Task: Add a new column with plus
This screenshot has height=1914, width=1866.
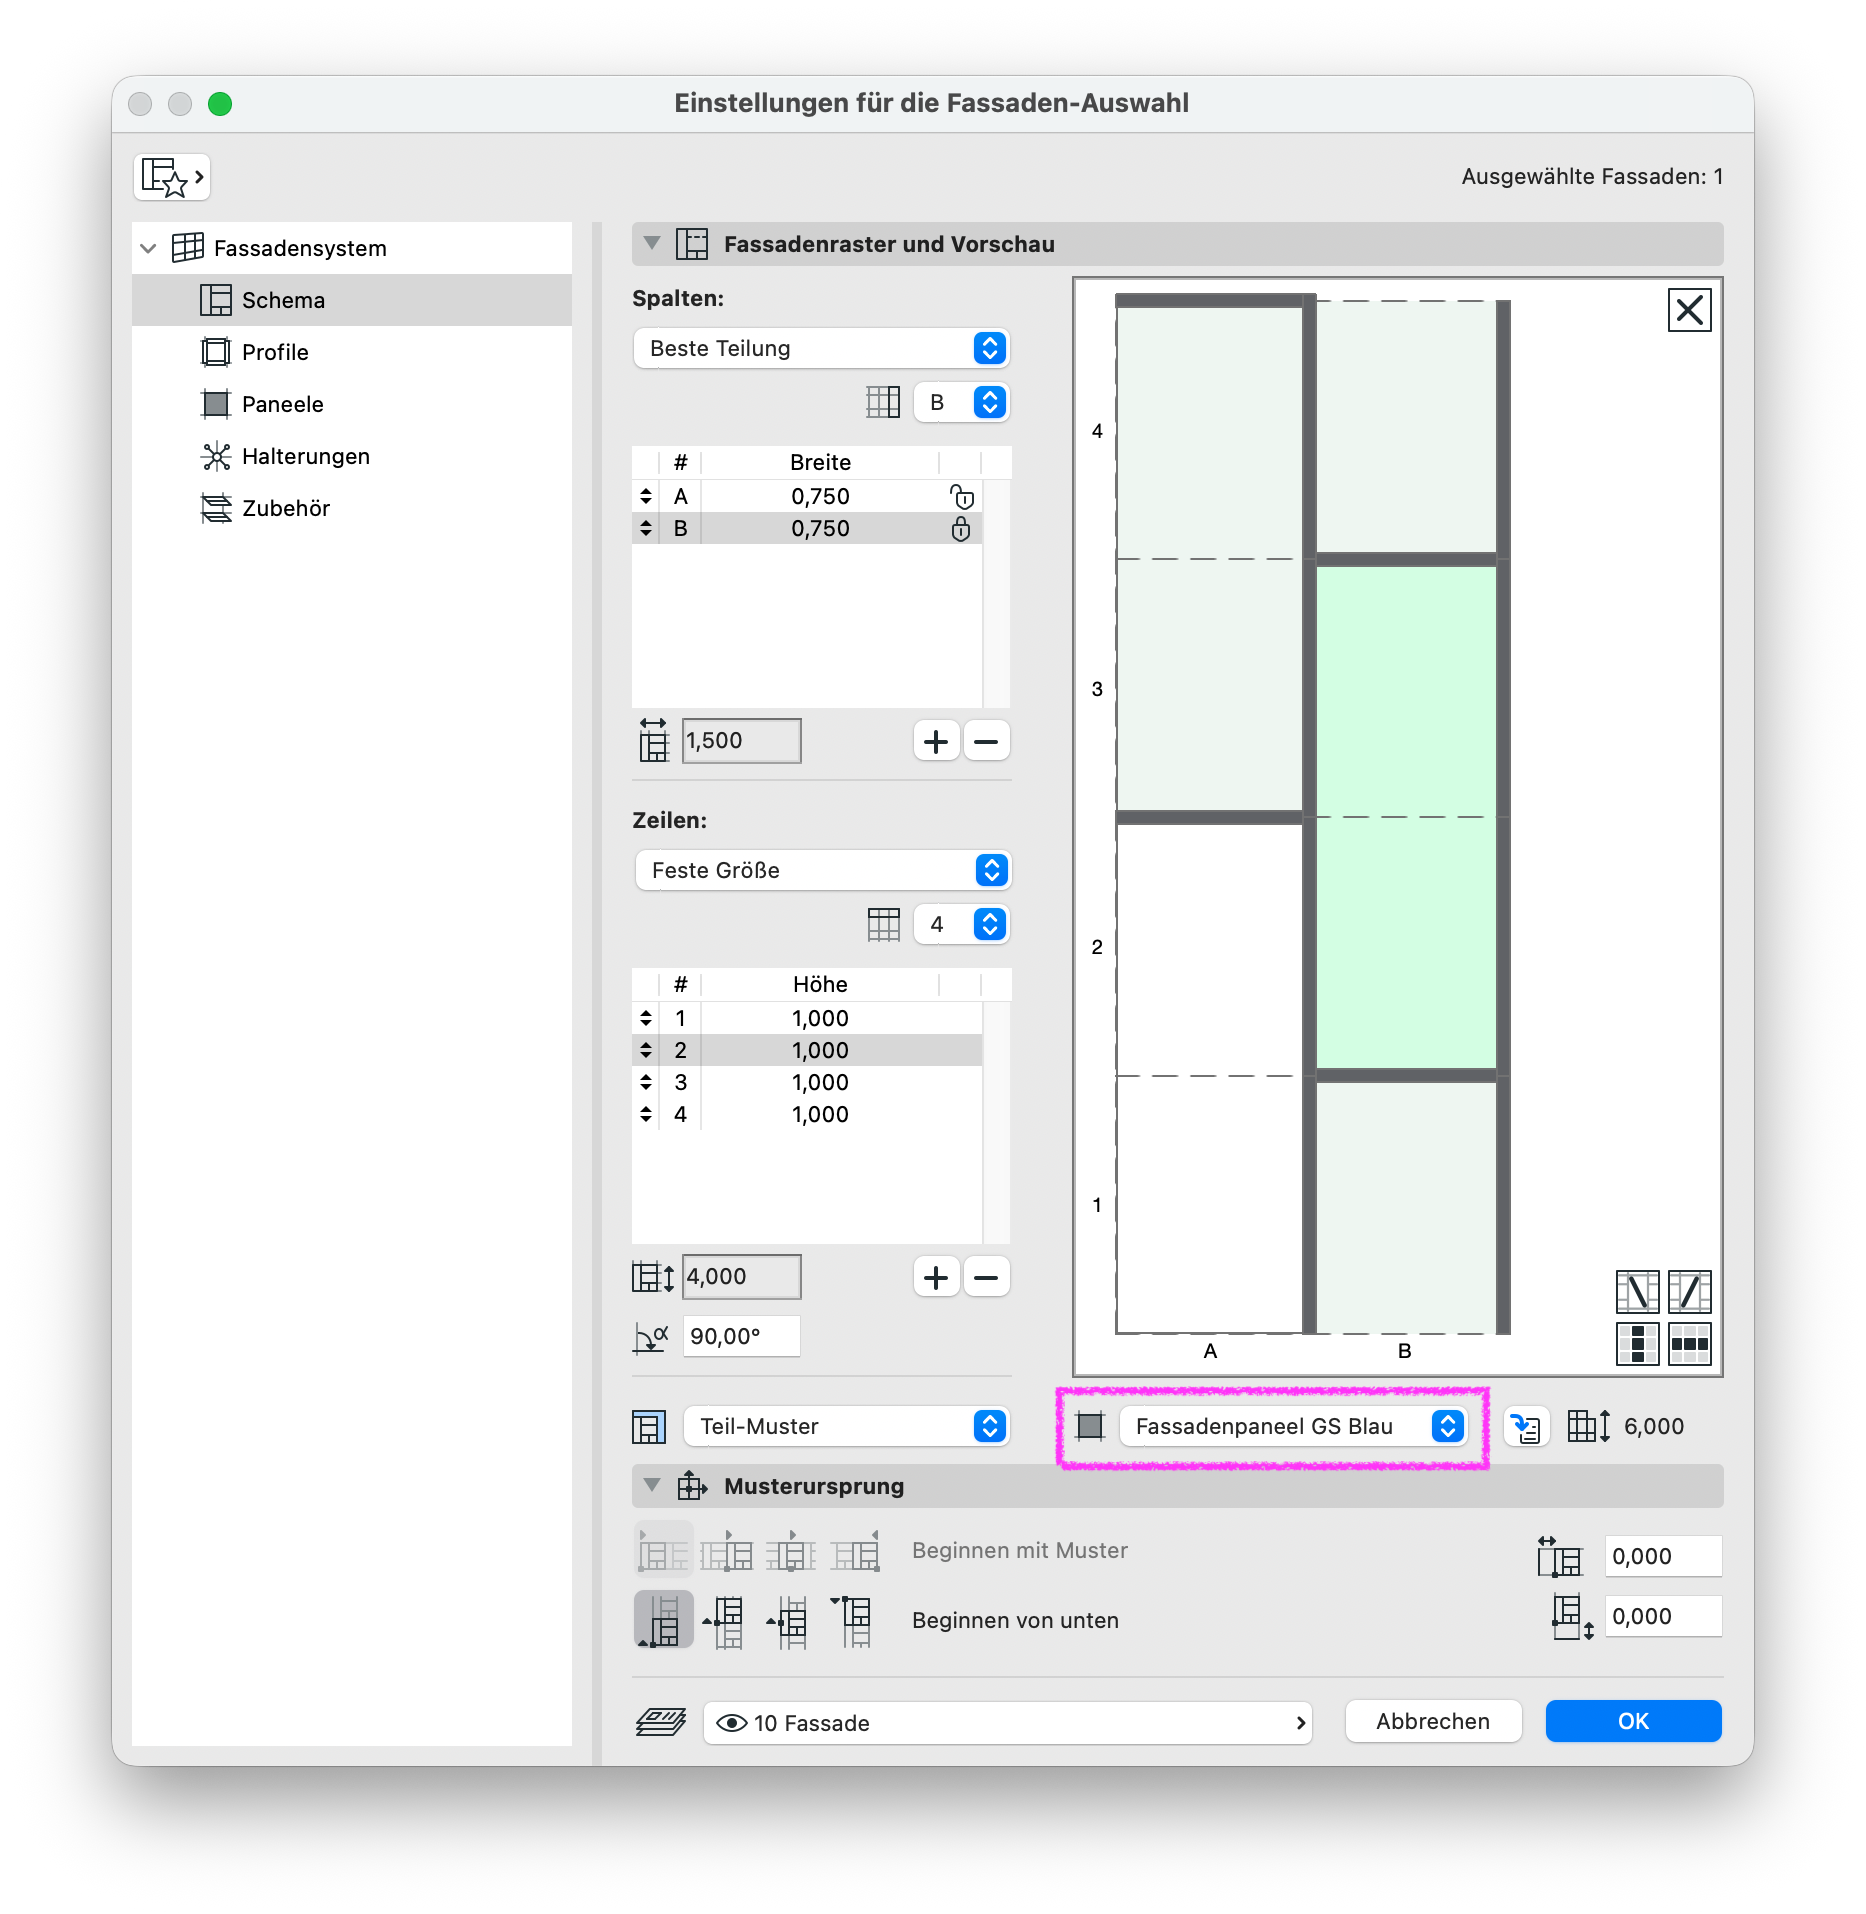Action: tap(936, 741)
